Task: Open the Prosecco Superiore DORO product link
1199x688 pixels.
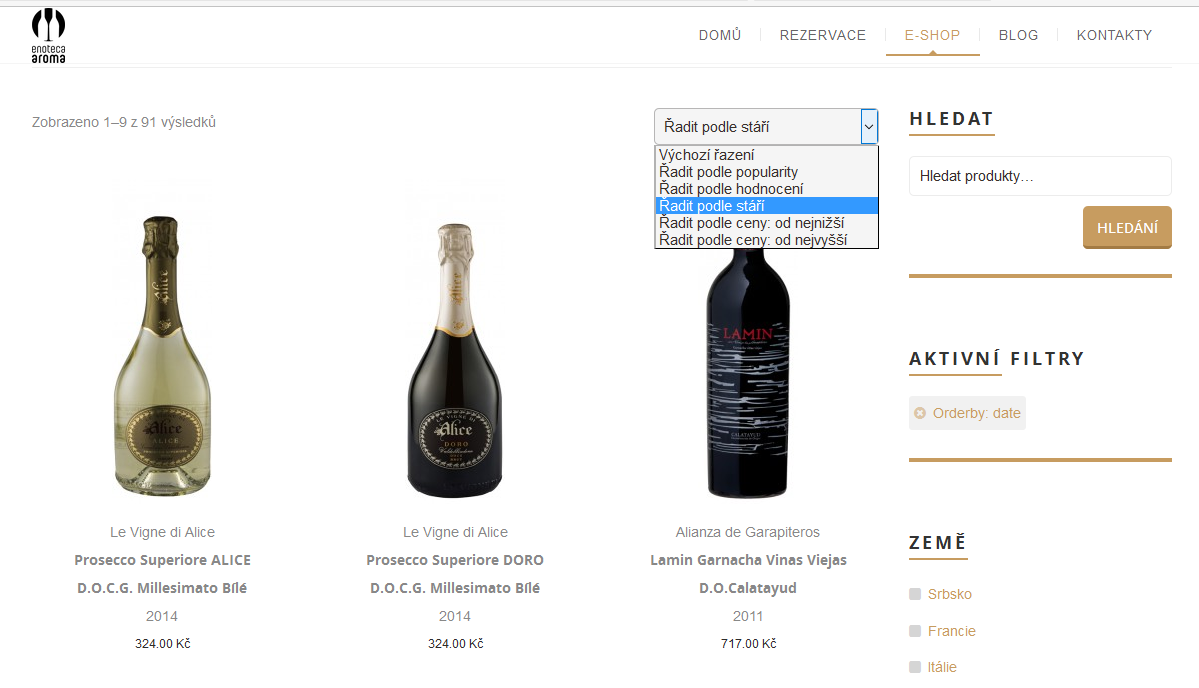Action: pos(455,574)
